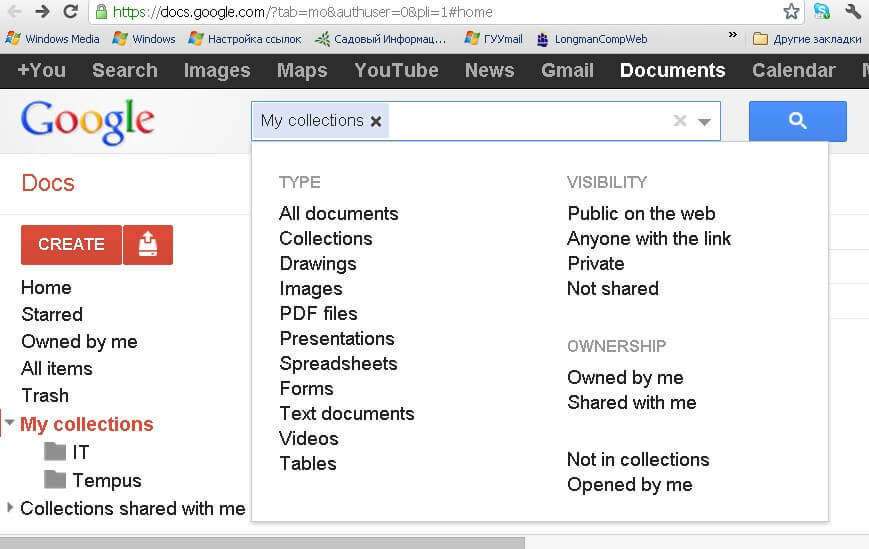Open the Windows Media bookmark
The width and height of the screenshot is (869, 549).
[x=52, y=39]
